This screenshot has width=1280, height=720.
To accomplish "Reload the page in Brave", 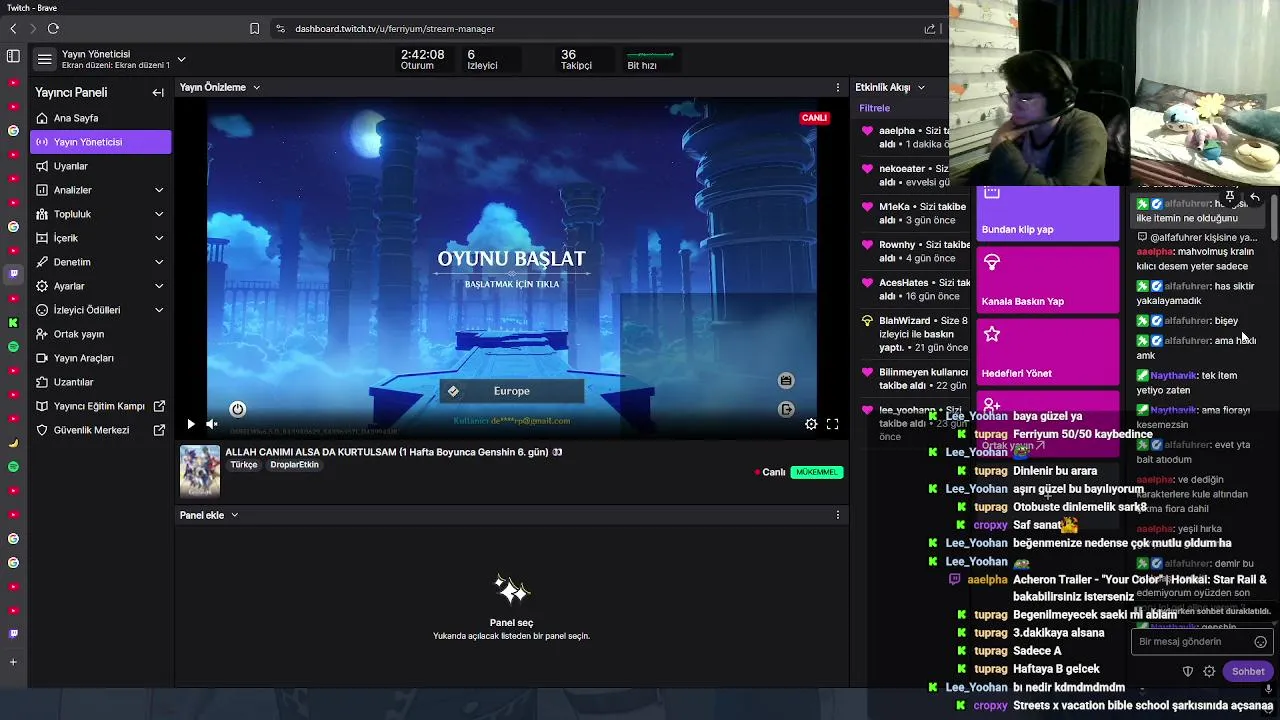I will coord(53,29).
